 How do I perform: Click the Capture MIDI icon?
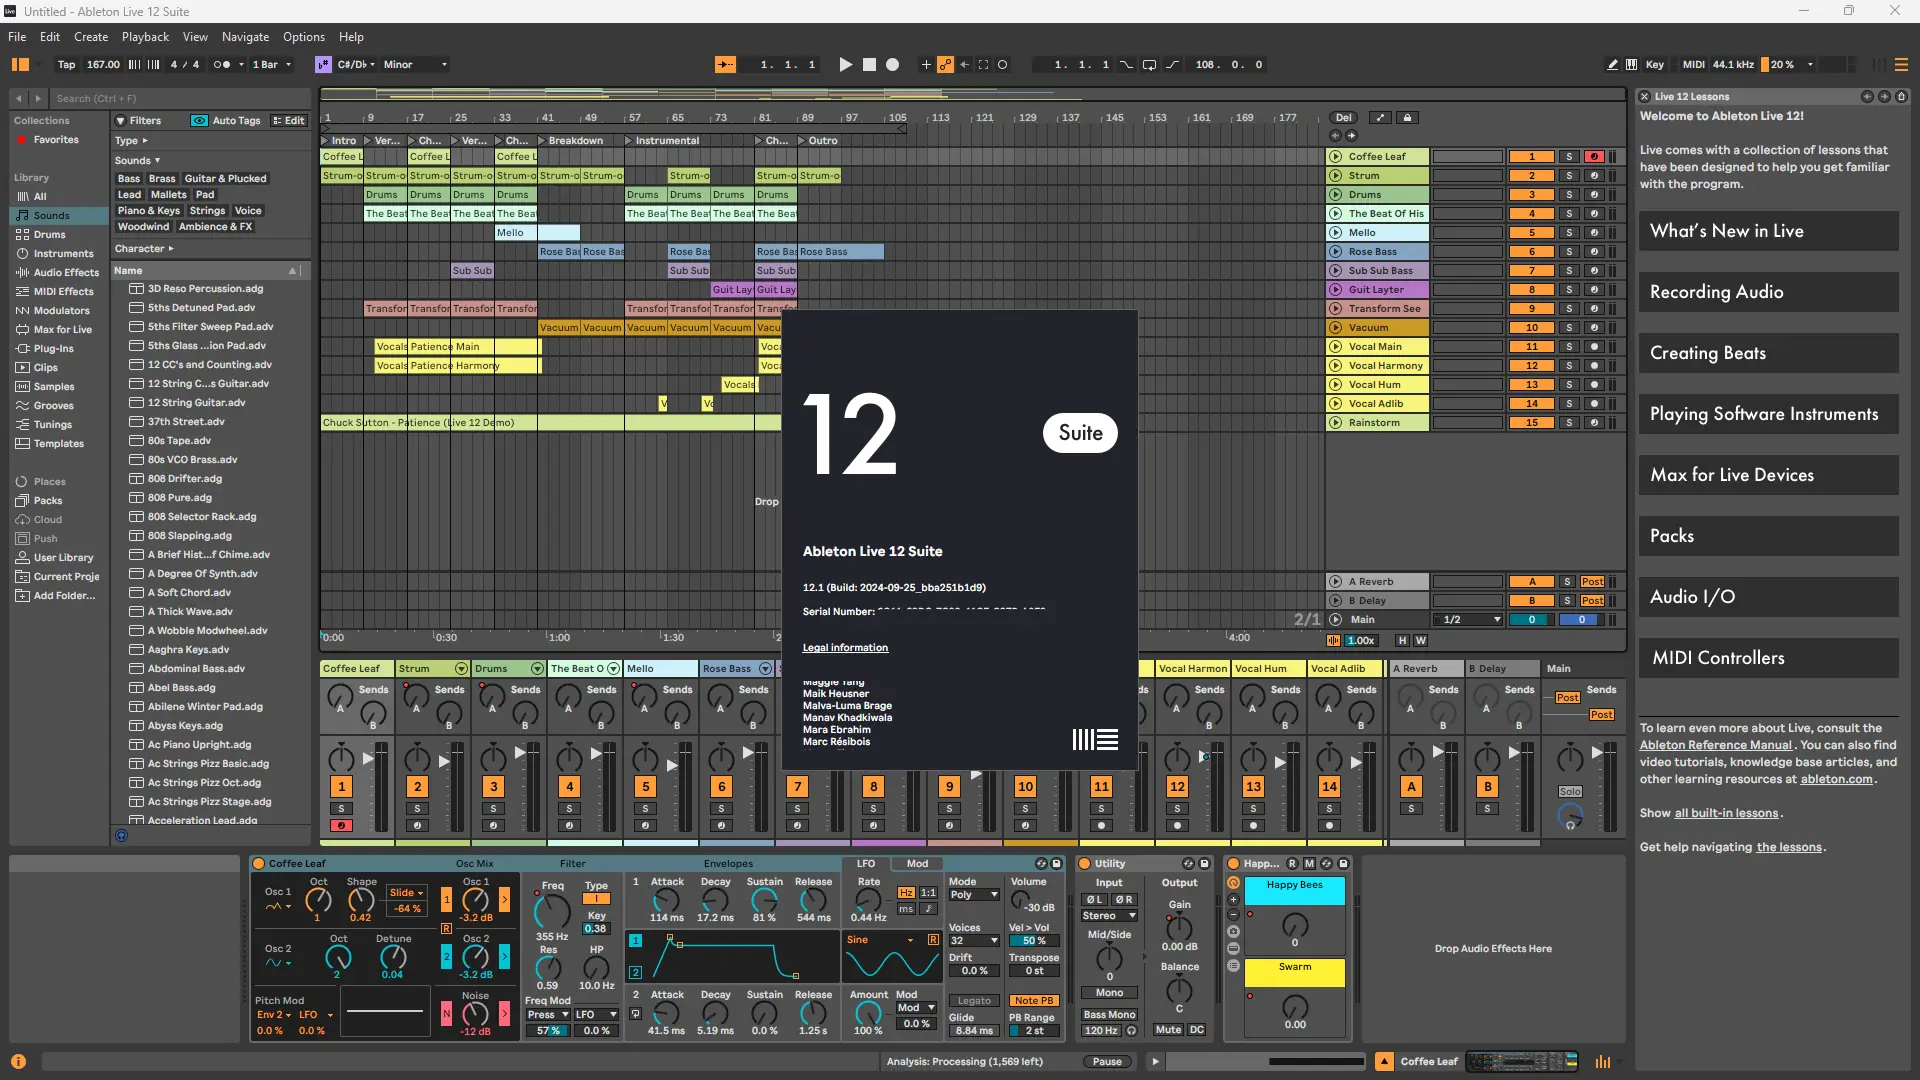point(983,64)
